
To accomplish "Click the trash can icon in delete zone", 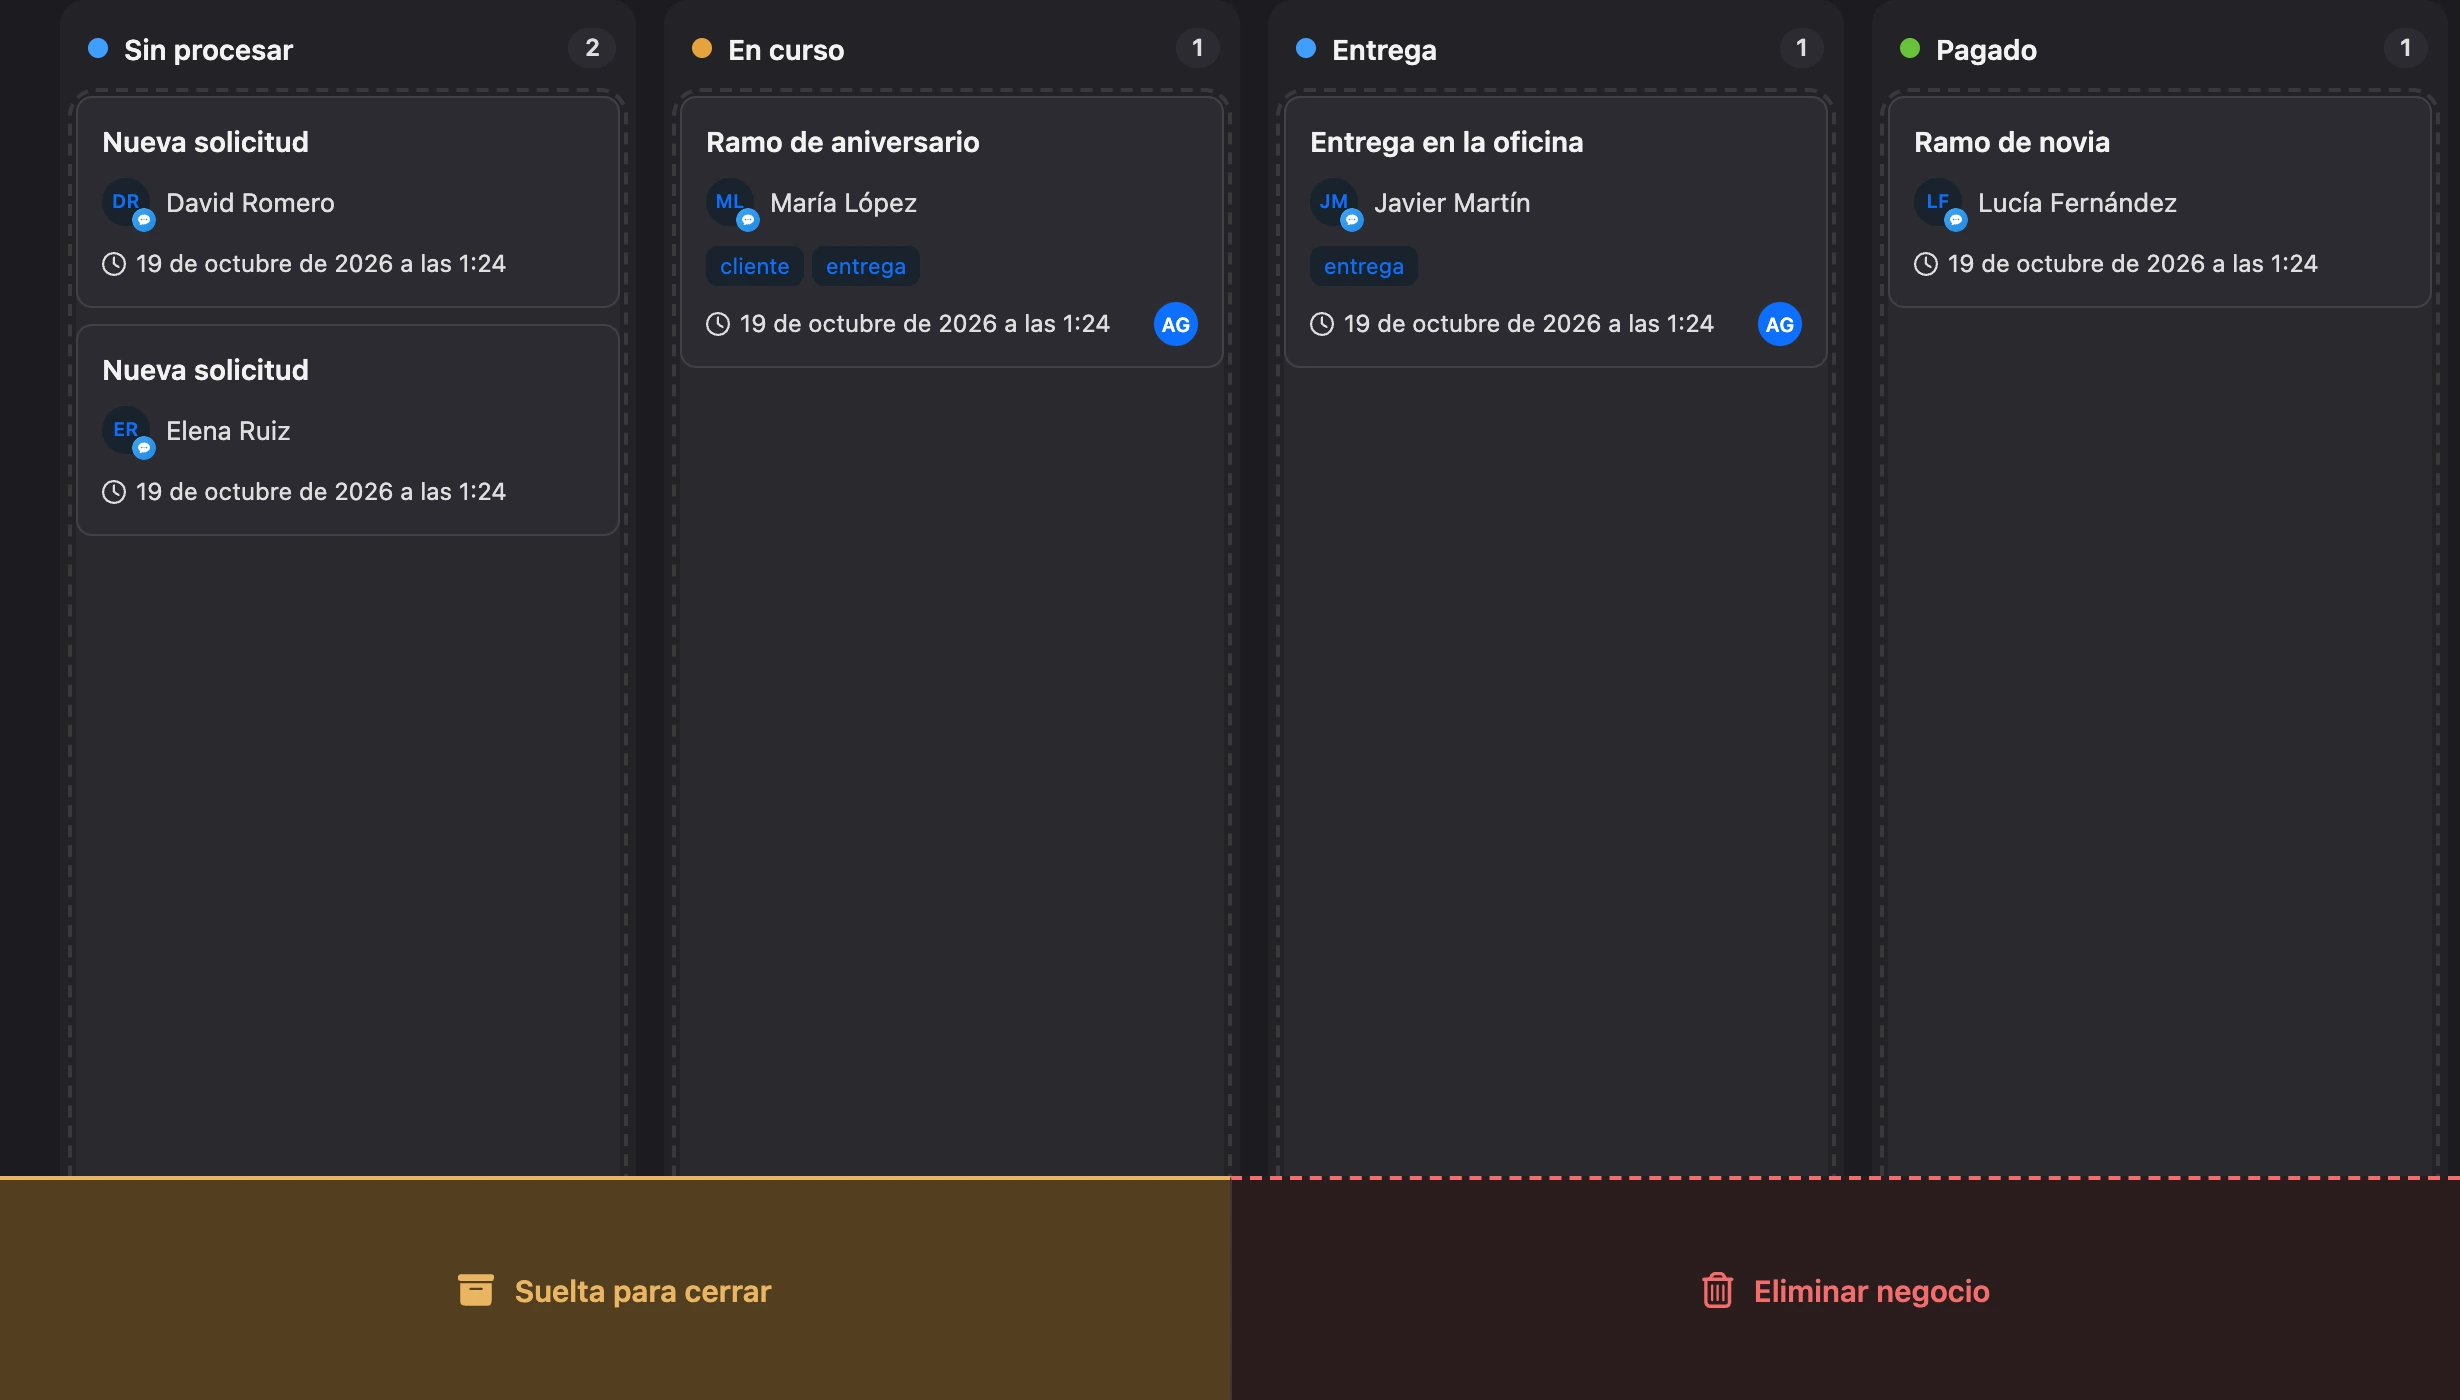I will (1718, 1290).
